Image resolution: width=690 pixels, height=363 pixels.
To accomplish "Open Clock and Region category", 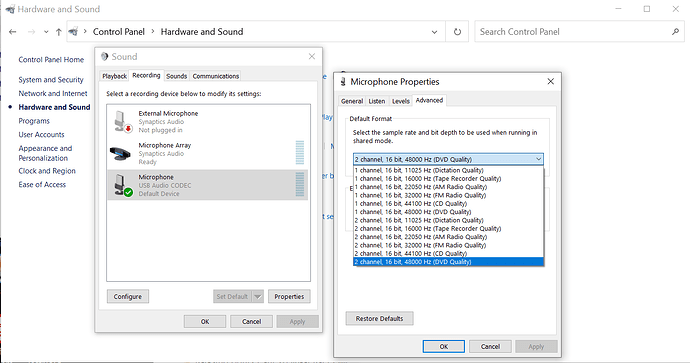I will pos(47,171).
